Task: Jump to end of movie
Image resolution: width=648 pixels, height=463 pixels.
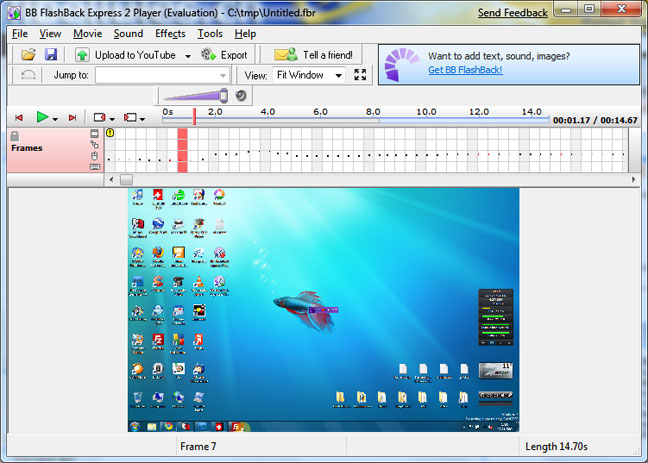Action: 72,118
